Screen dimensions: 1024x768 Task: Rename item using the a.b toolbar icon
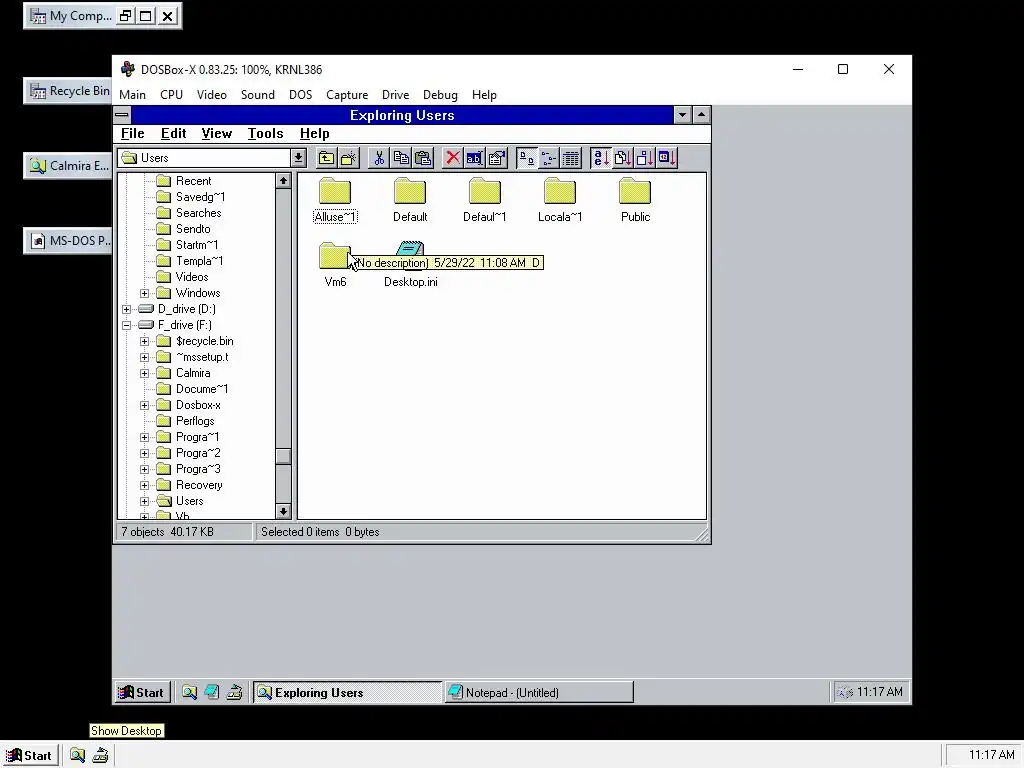pyautogui.click(x=475, y=158)
